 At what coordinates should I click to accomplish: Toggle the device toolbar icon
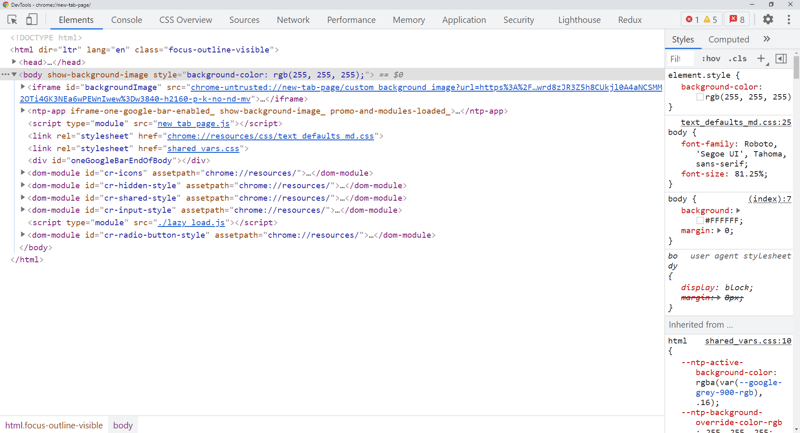[x=32, y=19]
